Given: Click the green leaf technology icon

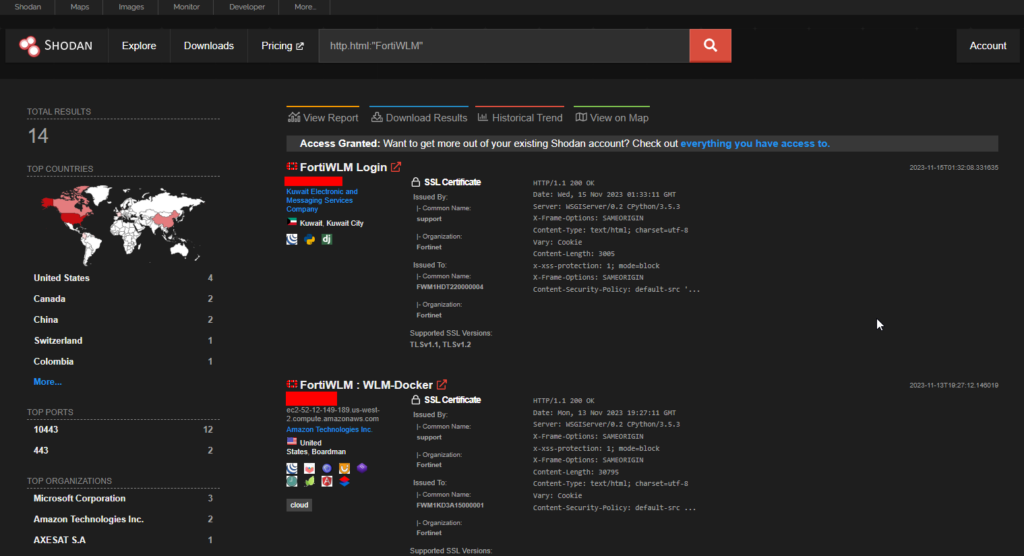Looking at the screenshot, I should coord(310,481).
